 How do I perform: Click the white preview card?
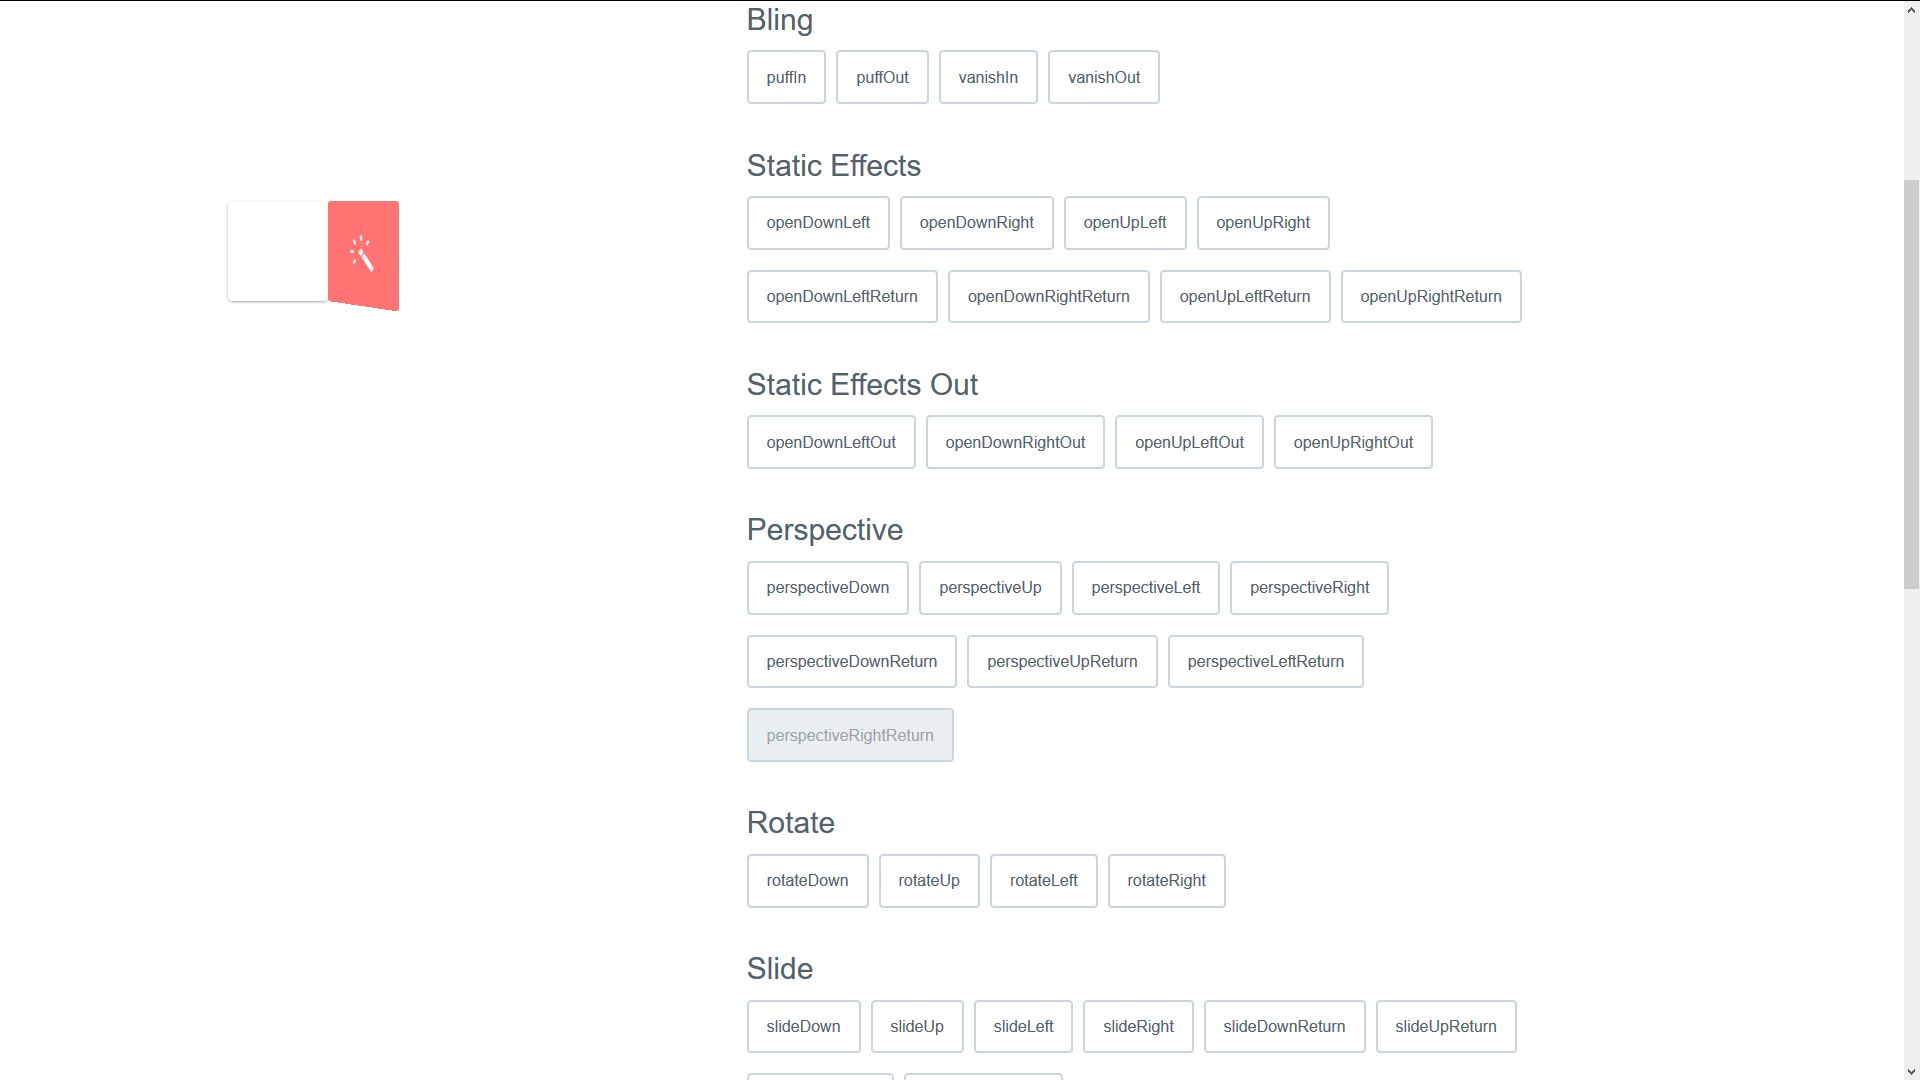(x=275, y=252)
